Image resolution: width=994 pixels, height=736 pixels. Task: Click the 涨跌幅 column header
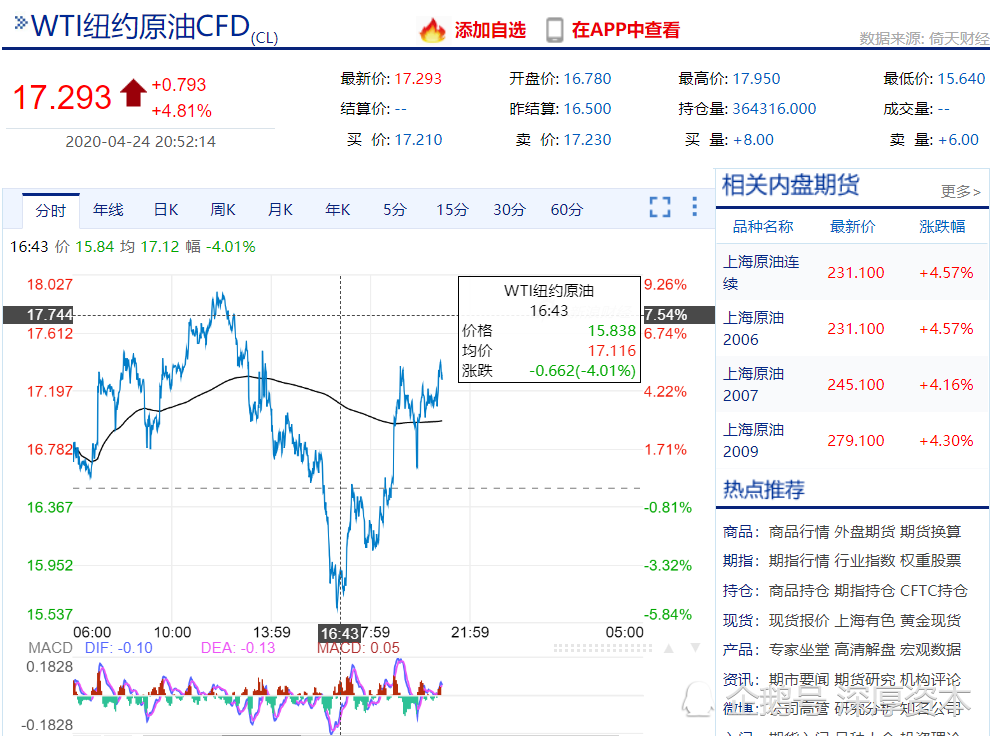[x=942, y=226]
